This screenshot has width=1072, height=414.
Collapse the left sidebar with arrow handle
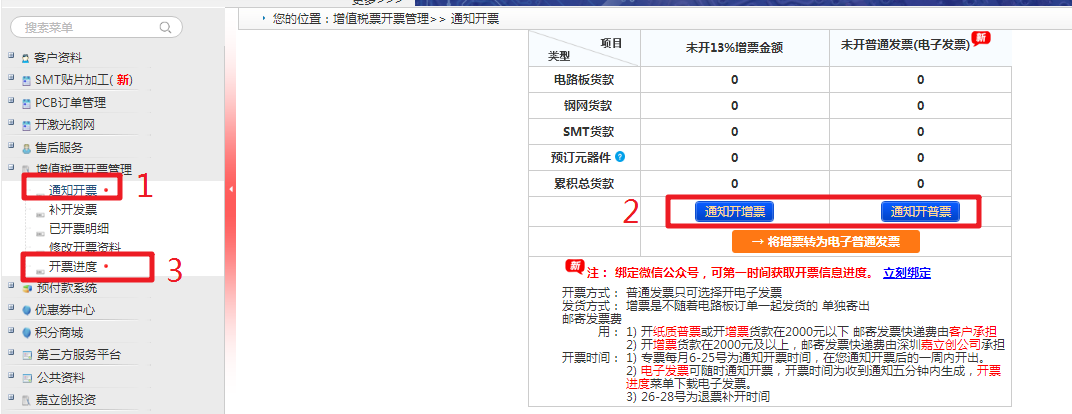click(230, 189)
